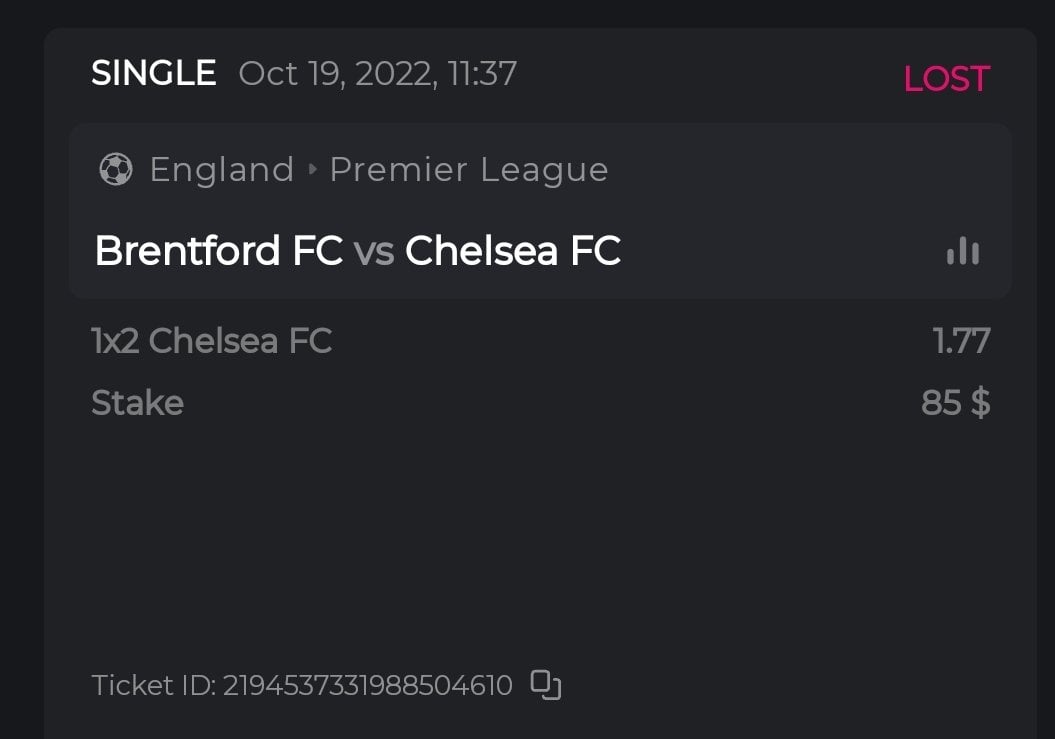Copy the Ticket ID to clipboard
The image size is (1055, 739).
(545, 685)
